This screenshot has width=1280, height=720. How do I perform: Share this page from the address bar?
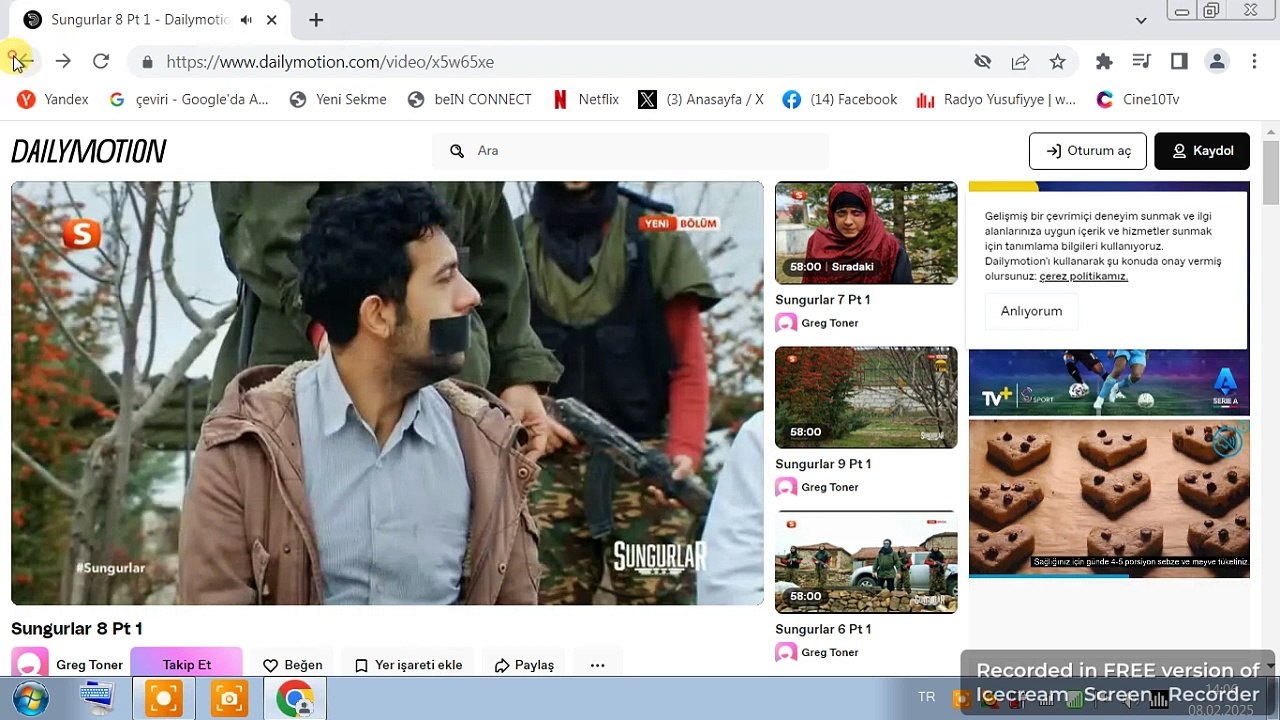pyautogui.click(x=1020, y=62)
